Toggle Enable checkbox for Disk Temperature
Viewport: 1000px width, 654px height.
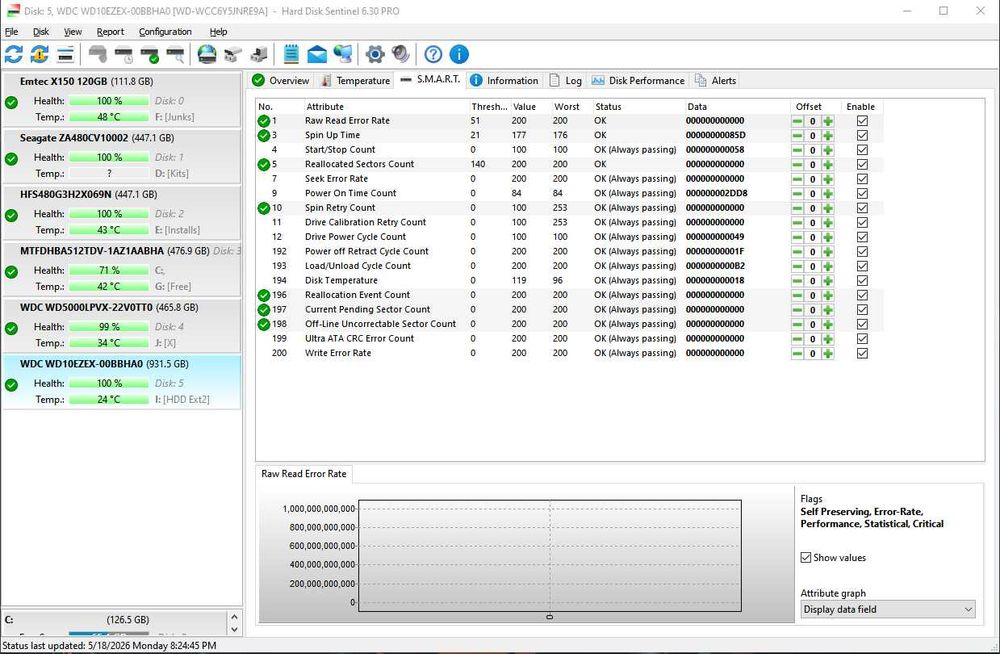pyautogui.click(x=862, y=281)
